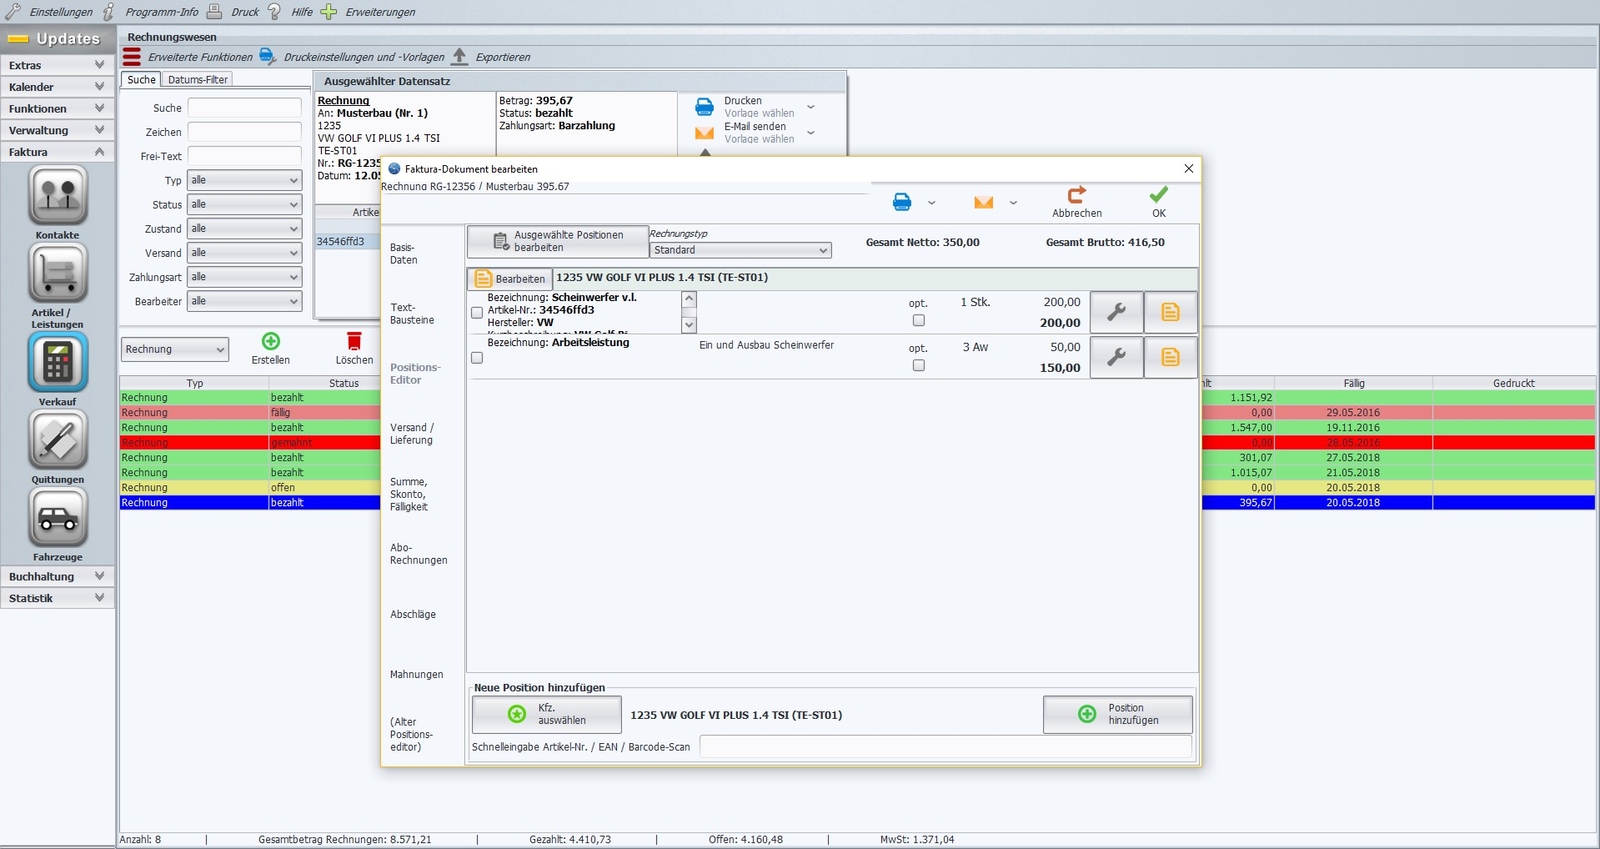The image size is (1600, 849).
Task: Open Status filter dropdown
Action: (x=244, y=204)
